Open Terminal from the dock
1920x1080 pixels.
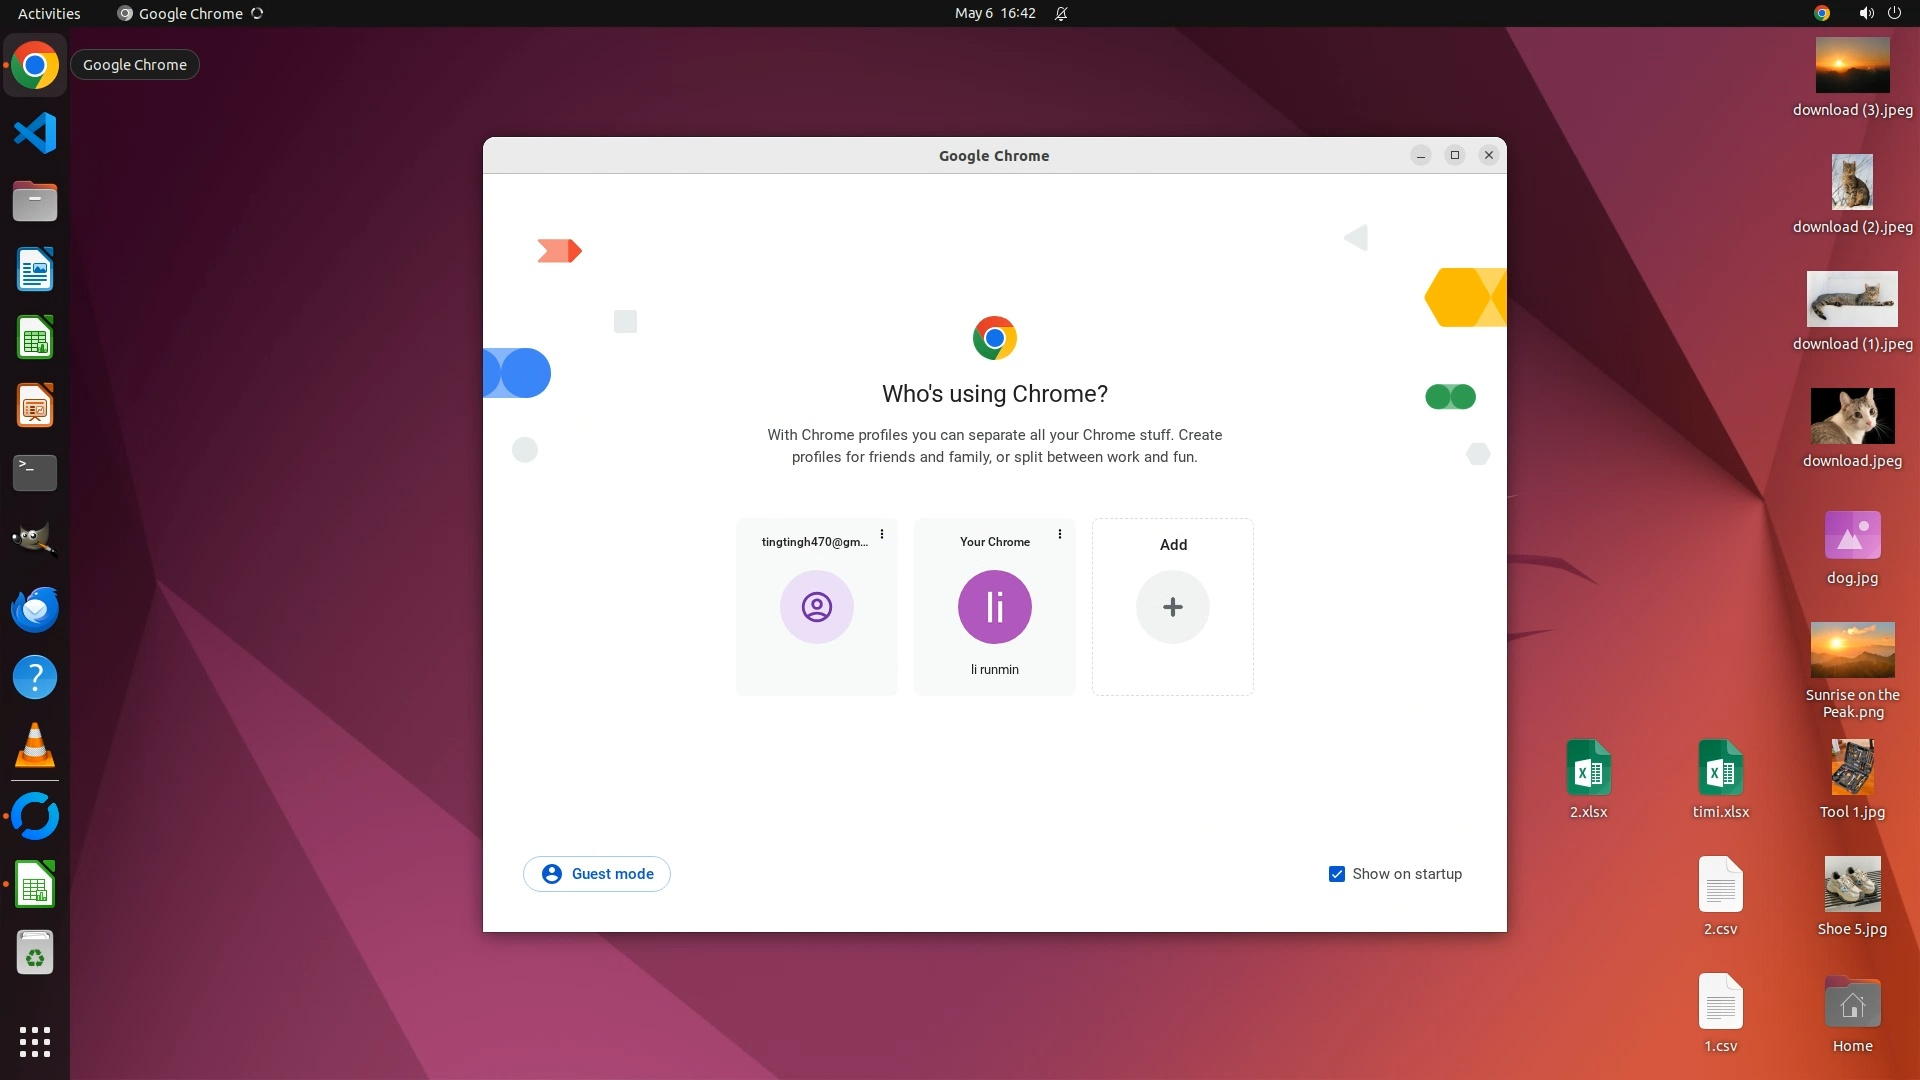tap(35, 472)
